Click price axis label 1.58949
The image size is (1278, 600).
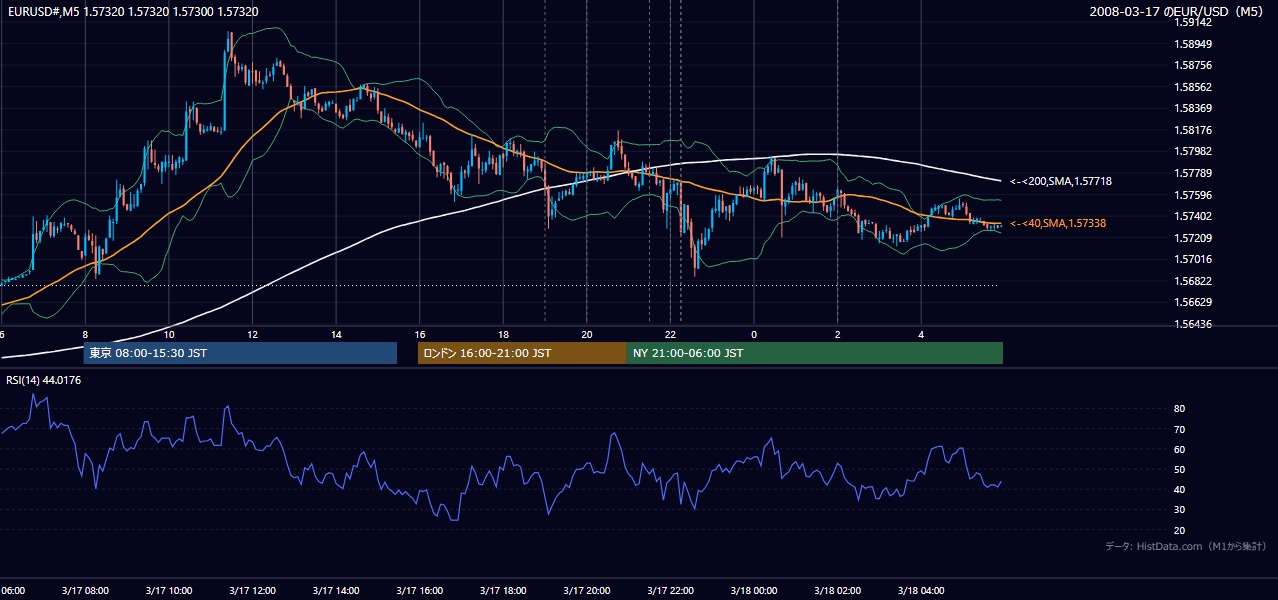click(x=1194, y=44)
